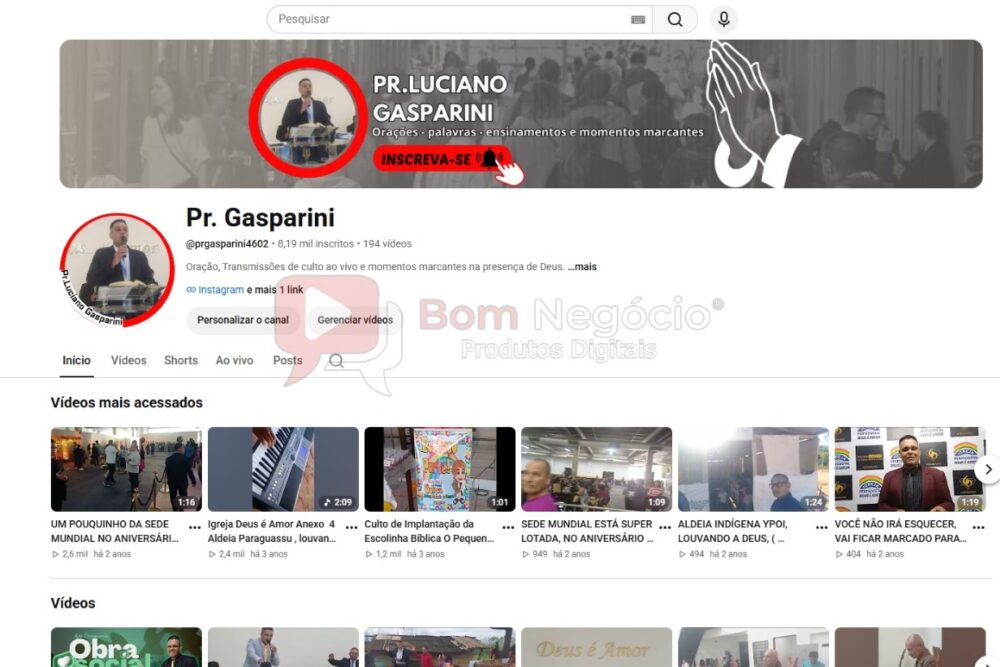Go to the Posts tab
The image size is (1000, 667).
pos(288,360)
